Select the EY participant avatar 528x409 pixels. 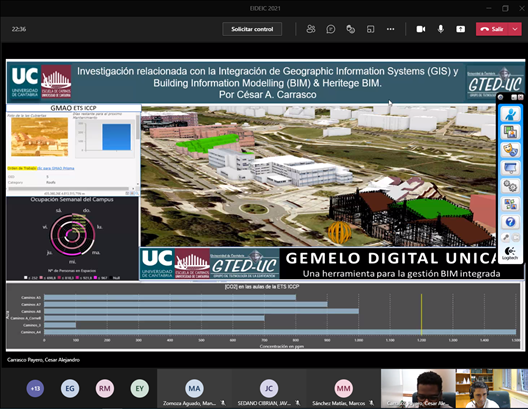pyautogui.click(x=139, y=388)
